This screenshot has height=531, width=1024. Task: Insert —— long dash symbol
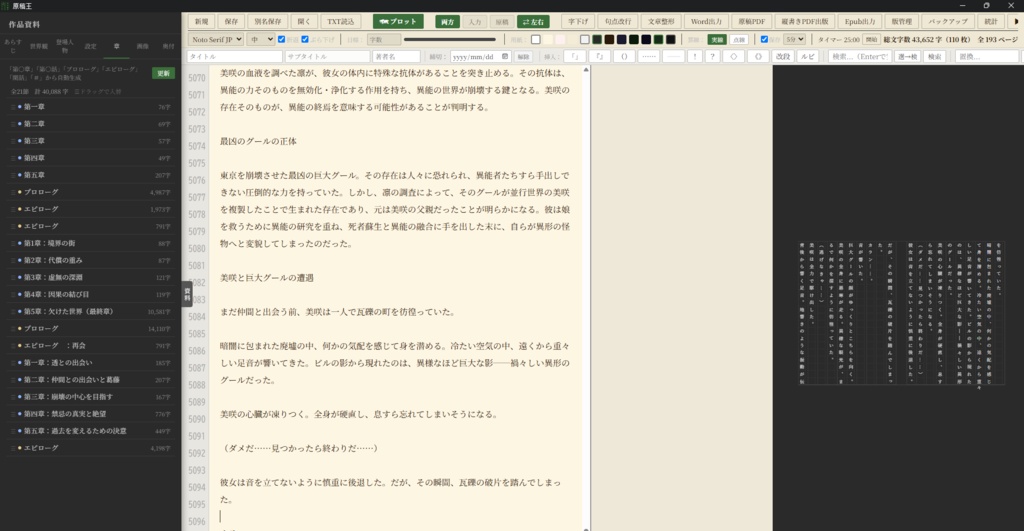pyautogui.click(x=673, y=57)
